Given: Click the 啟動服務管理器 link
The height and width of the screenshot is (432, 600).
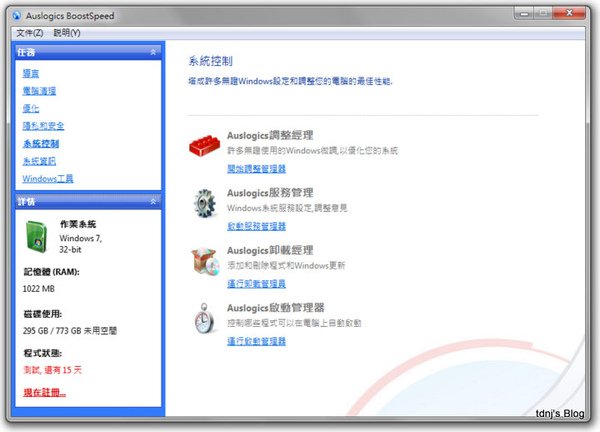Looking at the screenshot, I should pos(256,226).
